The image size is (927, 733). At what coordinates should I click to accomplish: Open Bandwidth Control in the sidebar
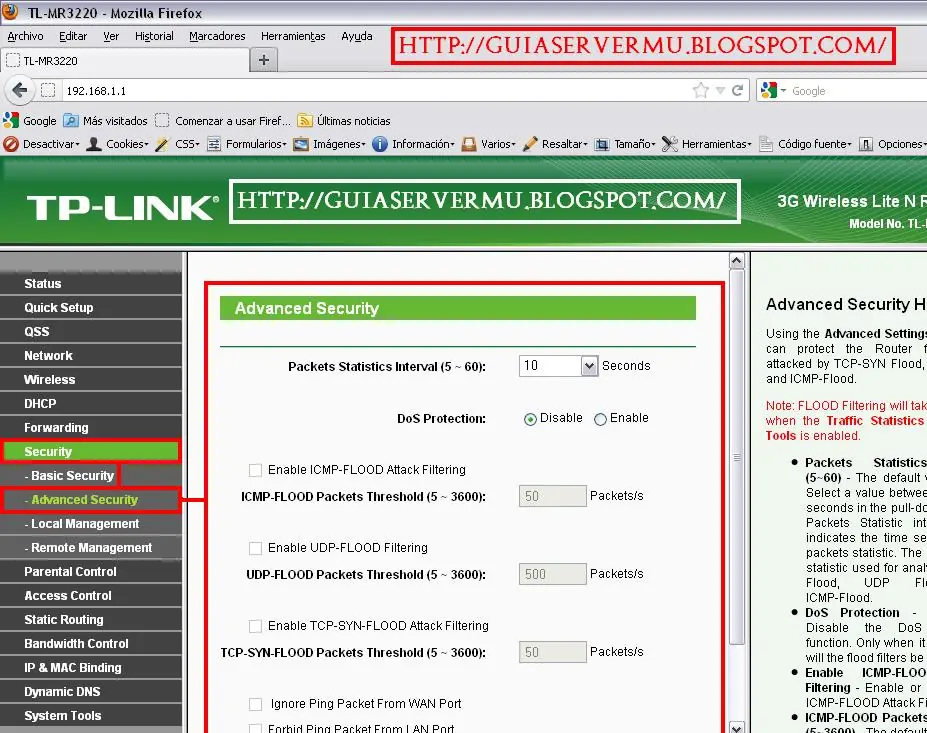91,644
